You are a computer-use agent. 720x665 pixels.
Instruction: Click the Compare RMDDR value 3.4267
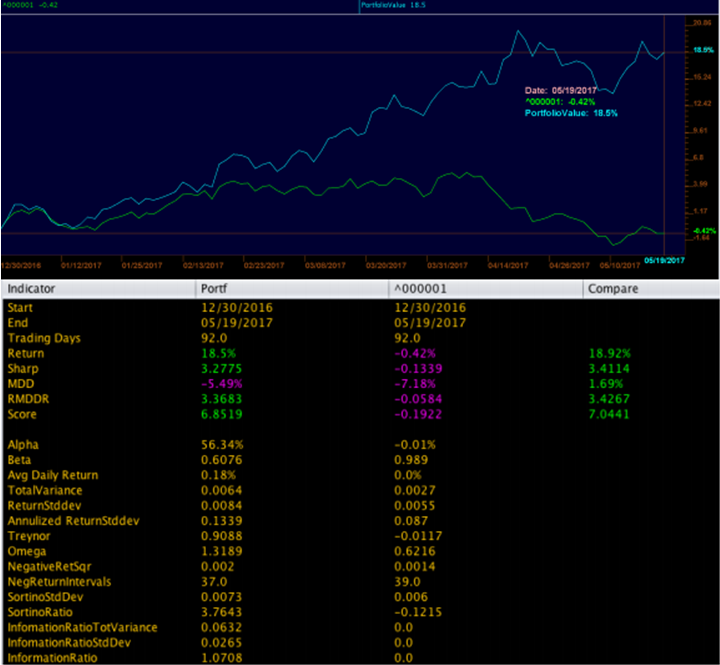pyautogui.click(x=609, y=399)
